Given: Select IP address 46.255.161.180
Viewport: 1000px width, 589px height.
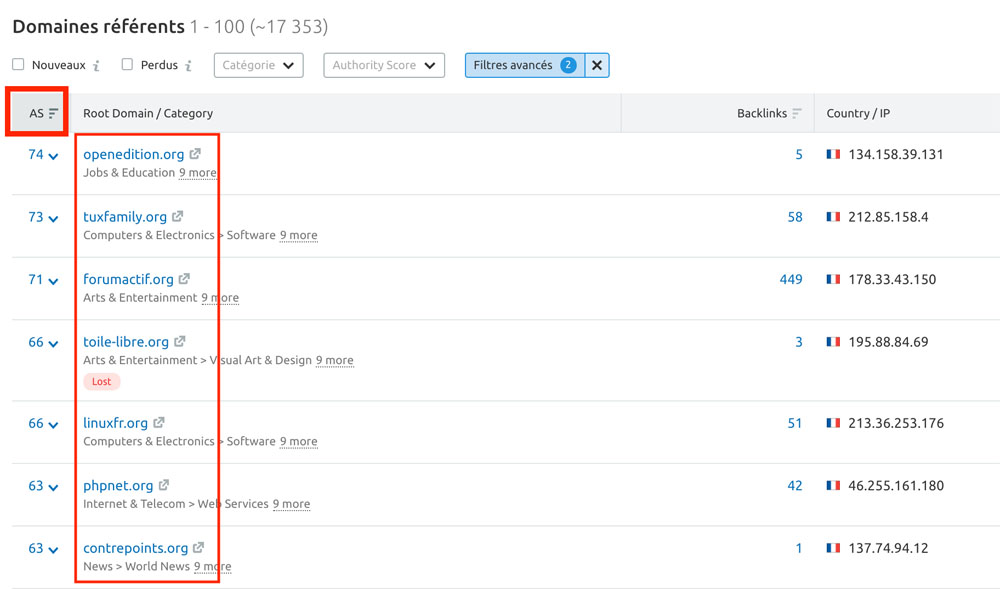Looking at the screenshot, I should point(896,486).
